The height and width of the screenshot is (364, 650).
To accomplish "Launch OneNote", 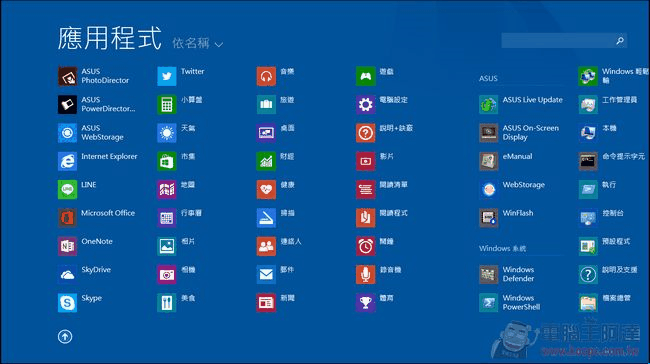I will click(x=85, y=246).
